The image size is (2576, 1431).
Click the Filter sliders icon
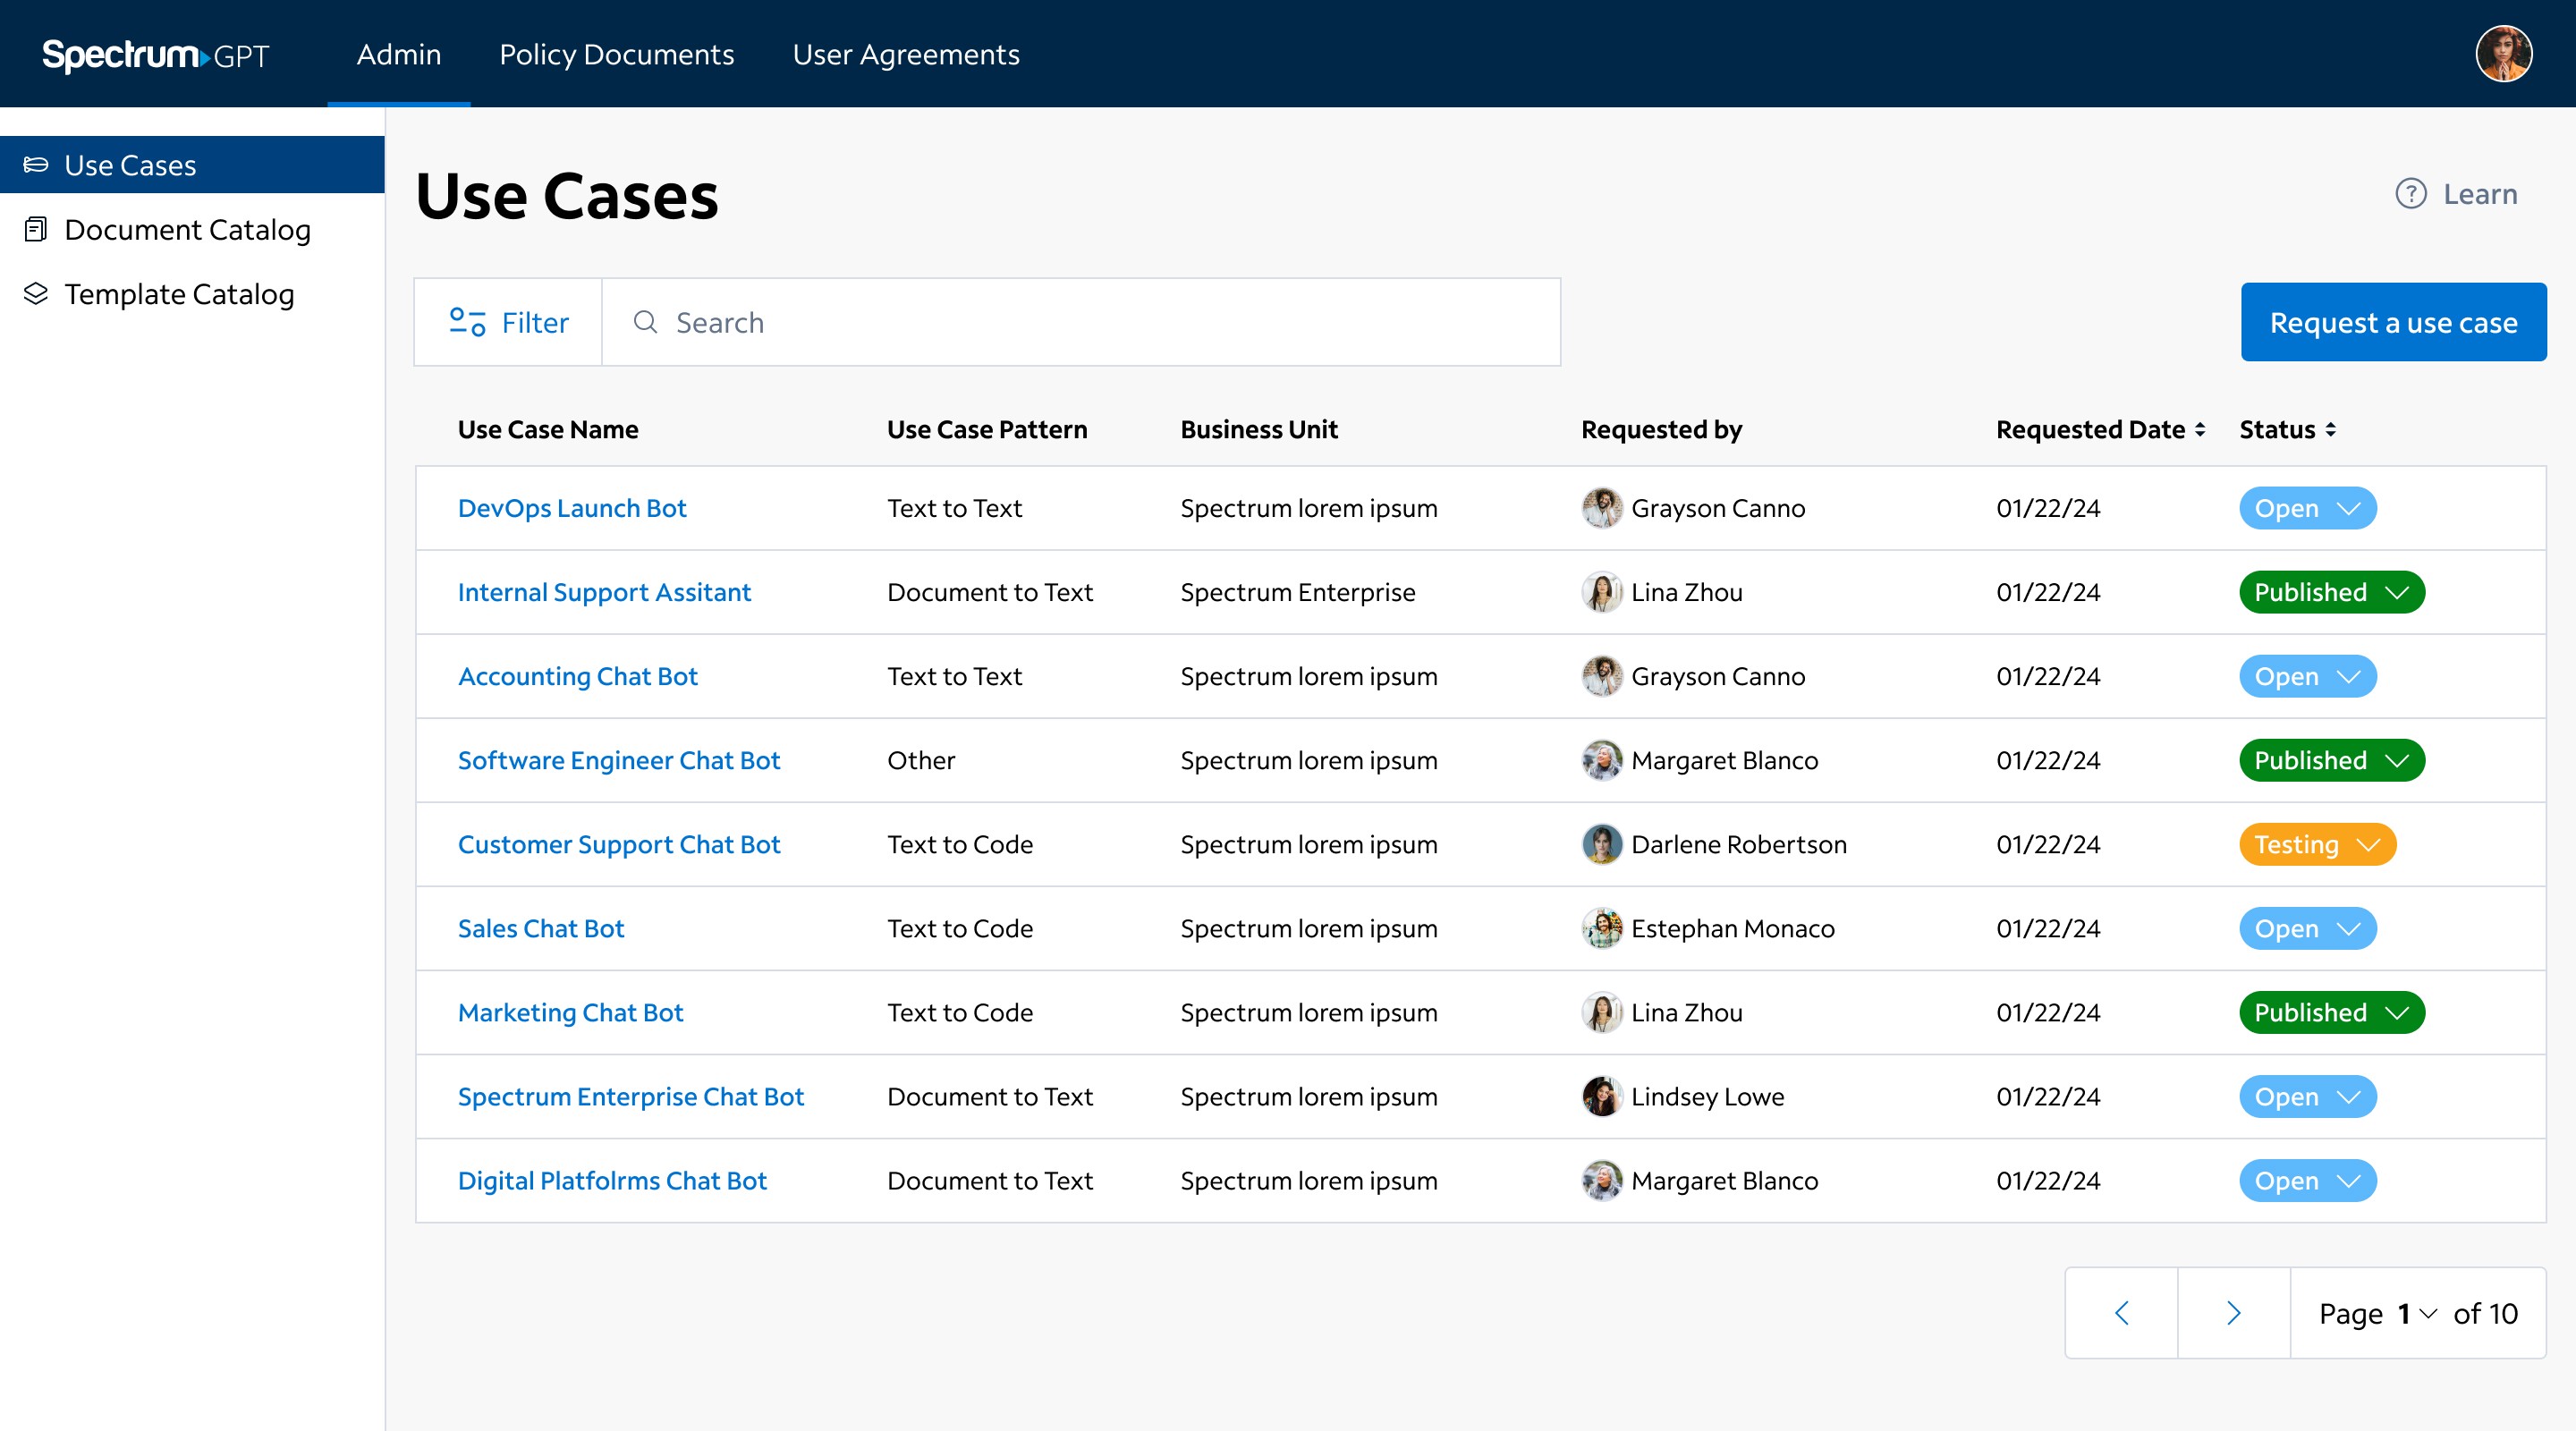[x=467, y=322]
